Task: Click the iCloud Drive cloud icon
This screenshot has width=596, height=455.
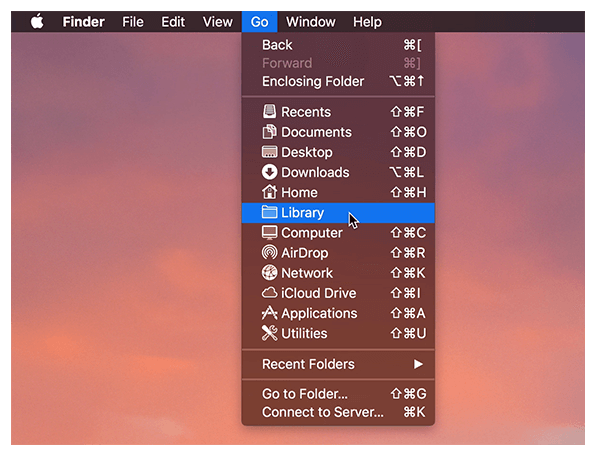Action: pyautogui.click(x=269, y=293)
